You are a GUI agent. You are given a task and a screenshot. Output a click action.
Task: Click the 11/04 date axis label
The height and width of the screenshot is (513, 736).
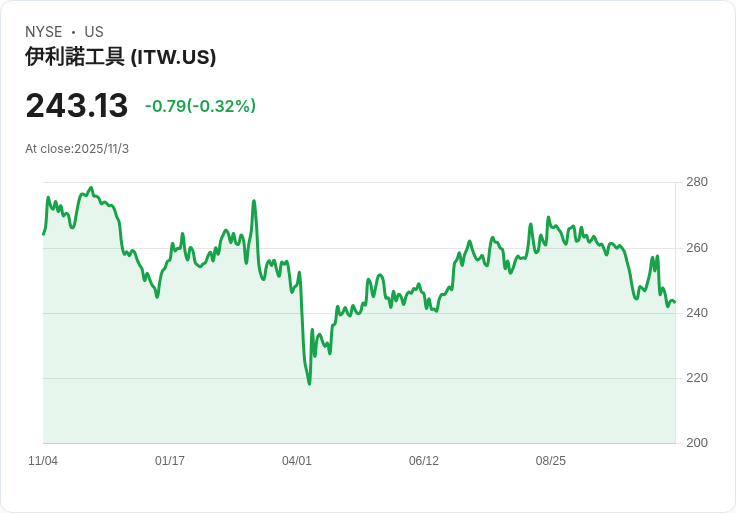[x=43, y=460]
